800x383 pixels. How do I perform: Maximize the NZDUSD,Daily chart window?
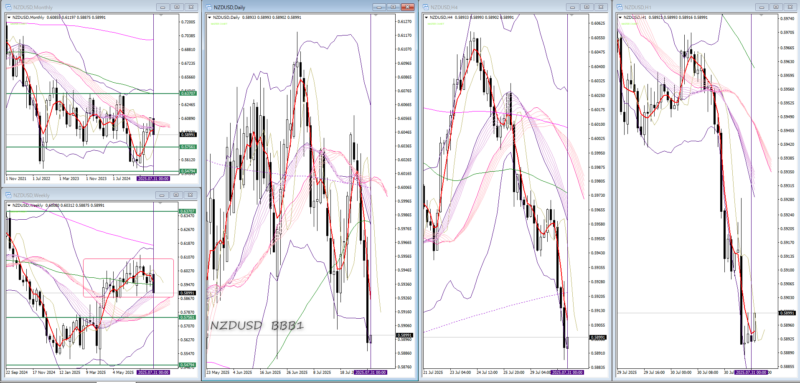(393, 7)
